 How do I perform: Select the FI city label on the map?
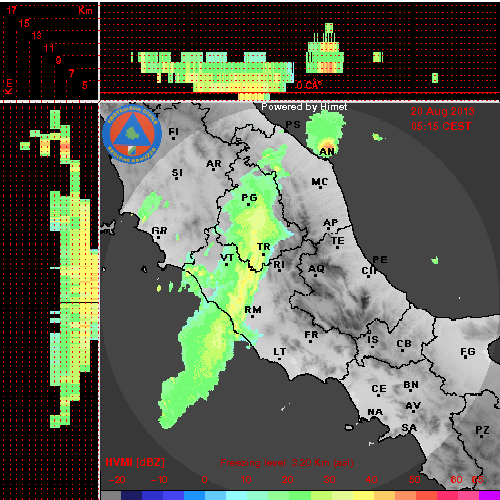[x=173, y=132]
